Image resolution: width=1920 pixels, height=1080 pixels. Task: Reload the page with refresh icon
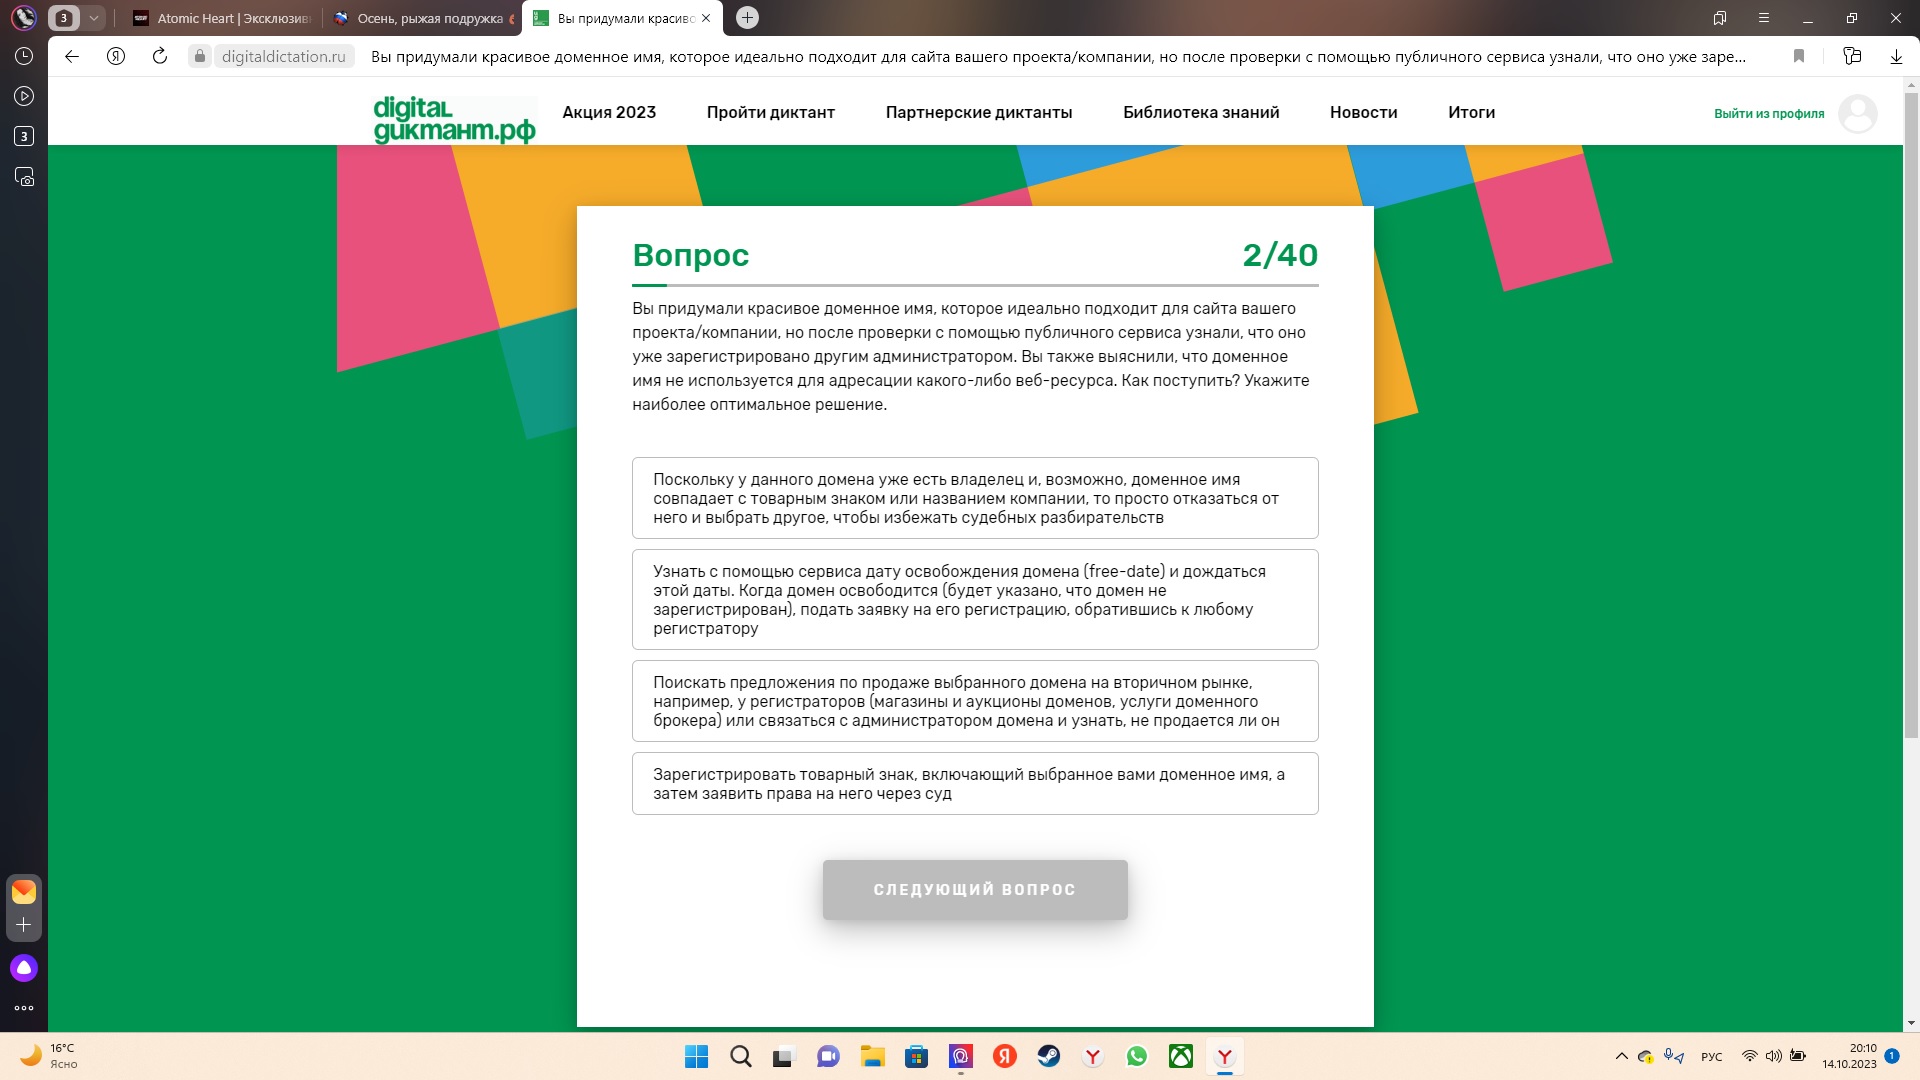[x=160, y=56]
